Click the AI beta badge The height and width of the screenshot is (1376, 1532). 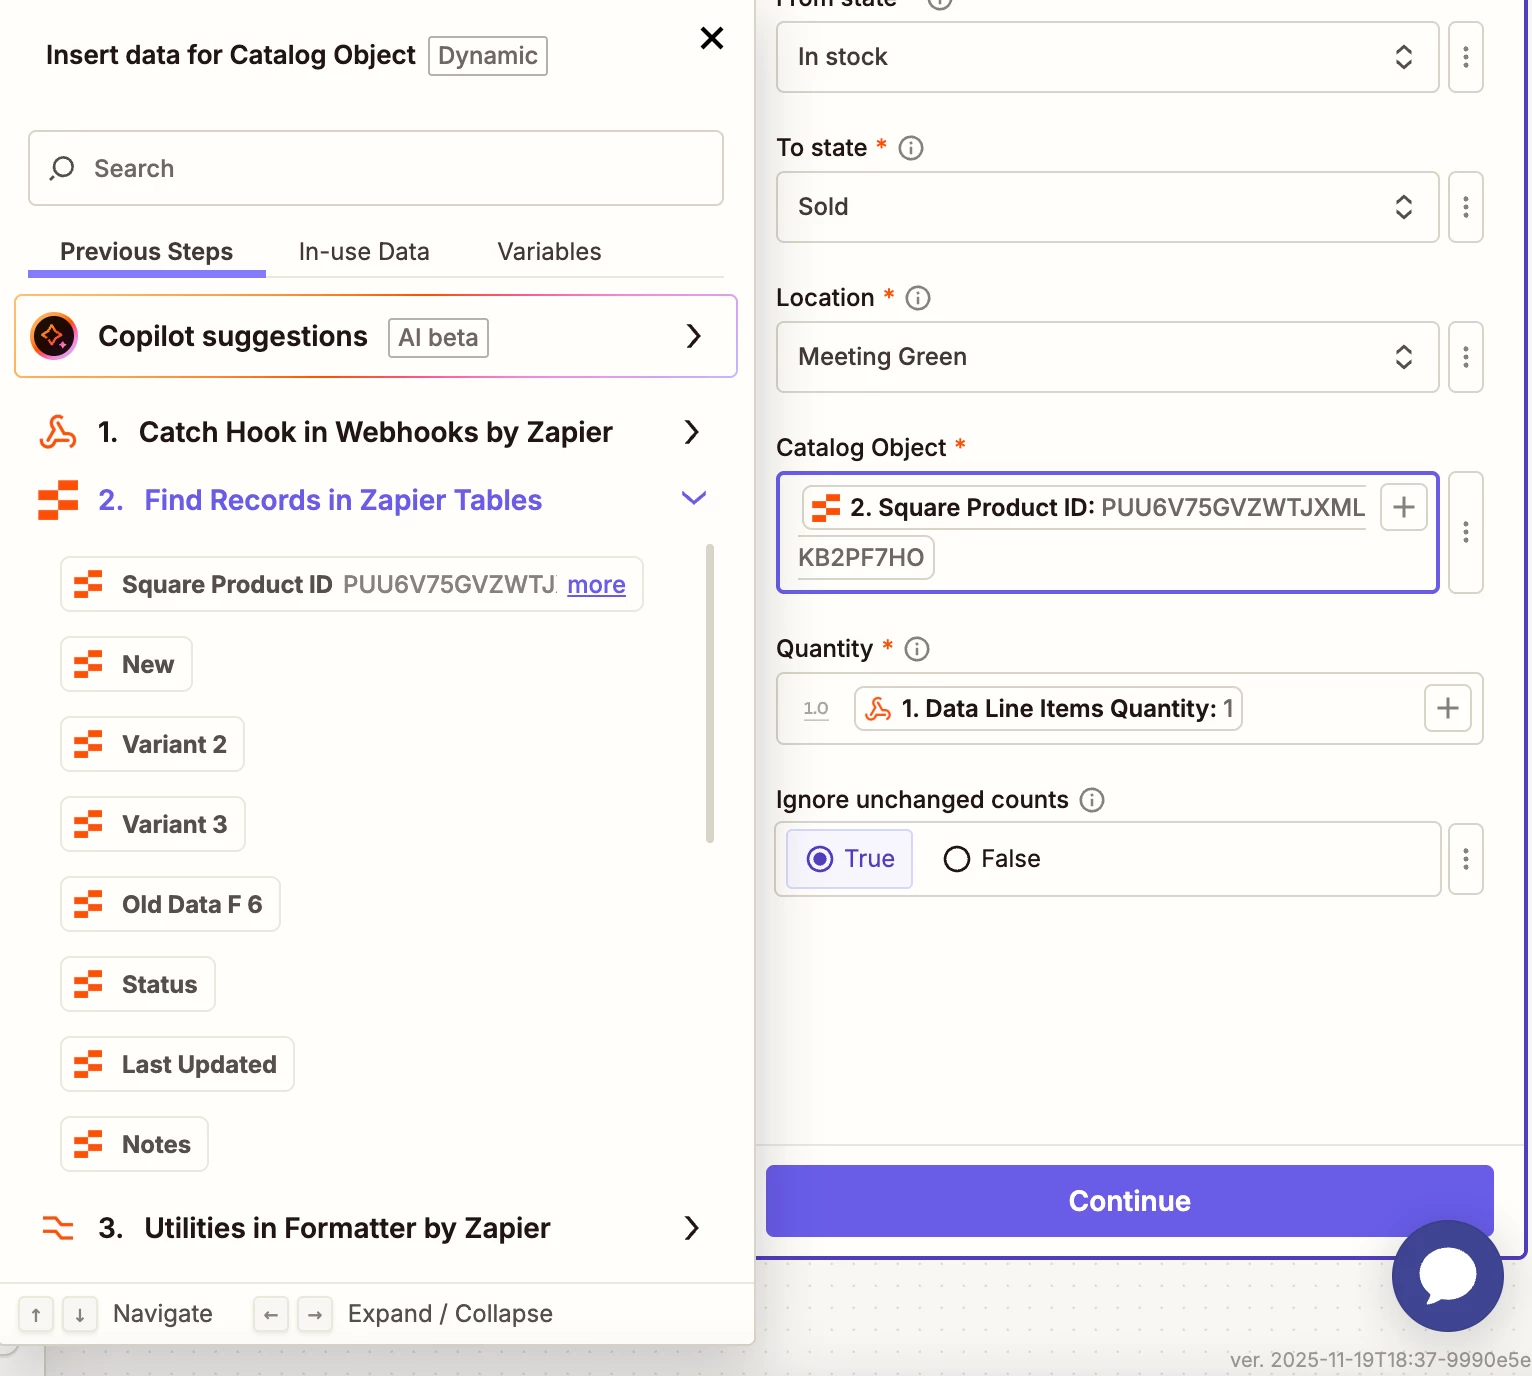coord(438,338)
